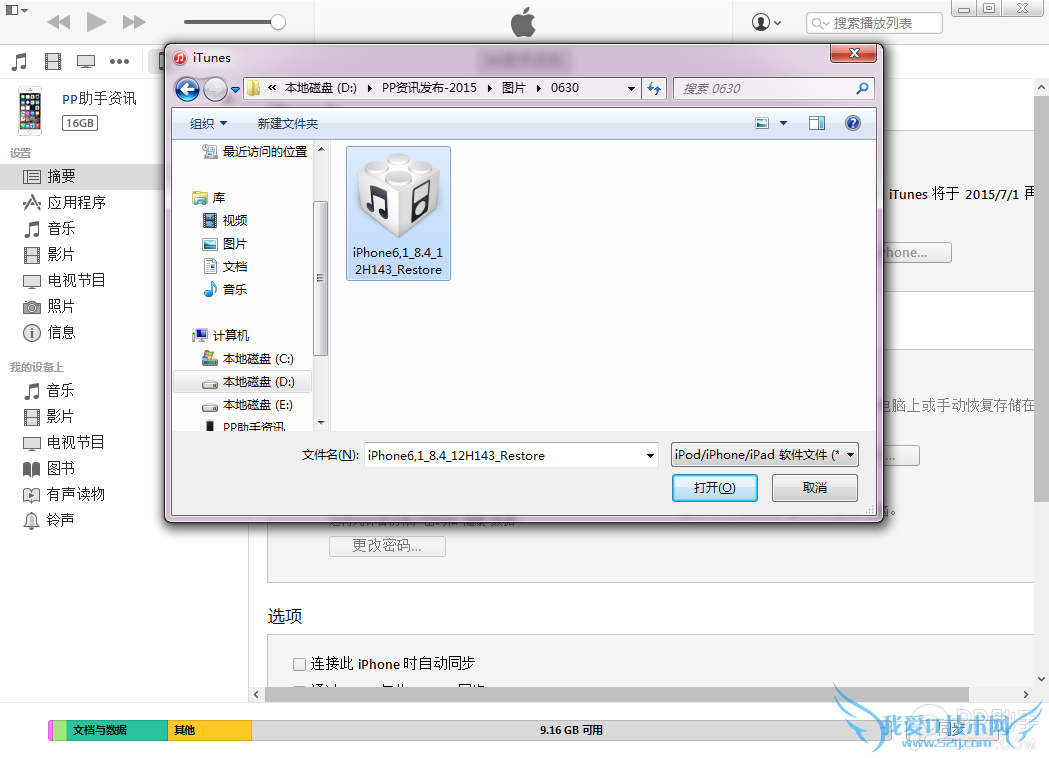
Task: Click the iTunes volume slider knob
Action: (278, 22)
